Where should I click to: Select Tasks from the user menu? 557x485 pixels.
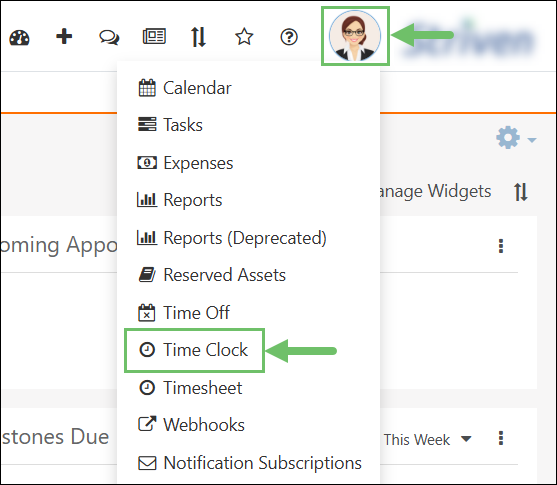pos(170,125)
